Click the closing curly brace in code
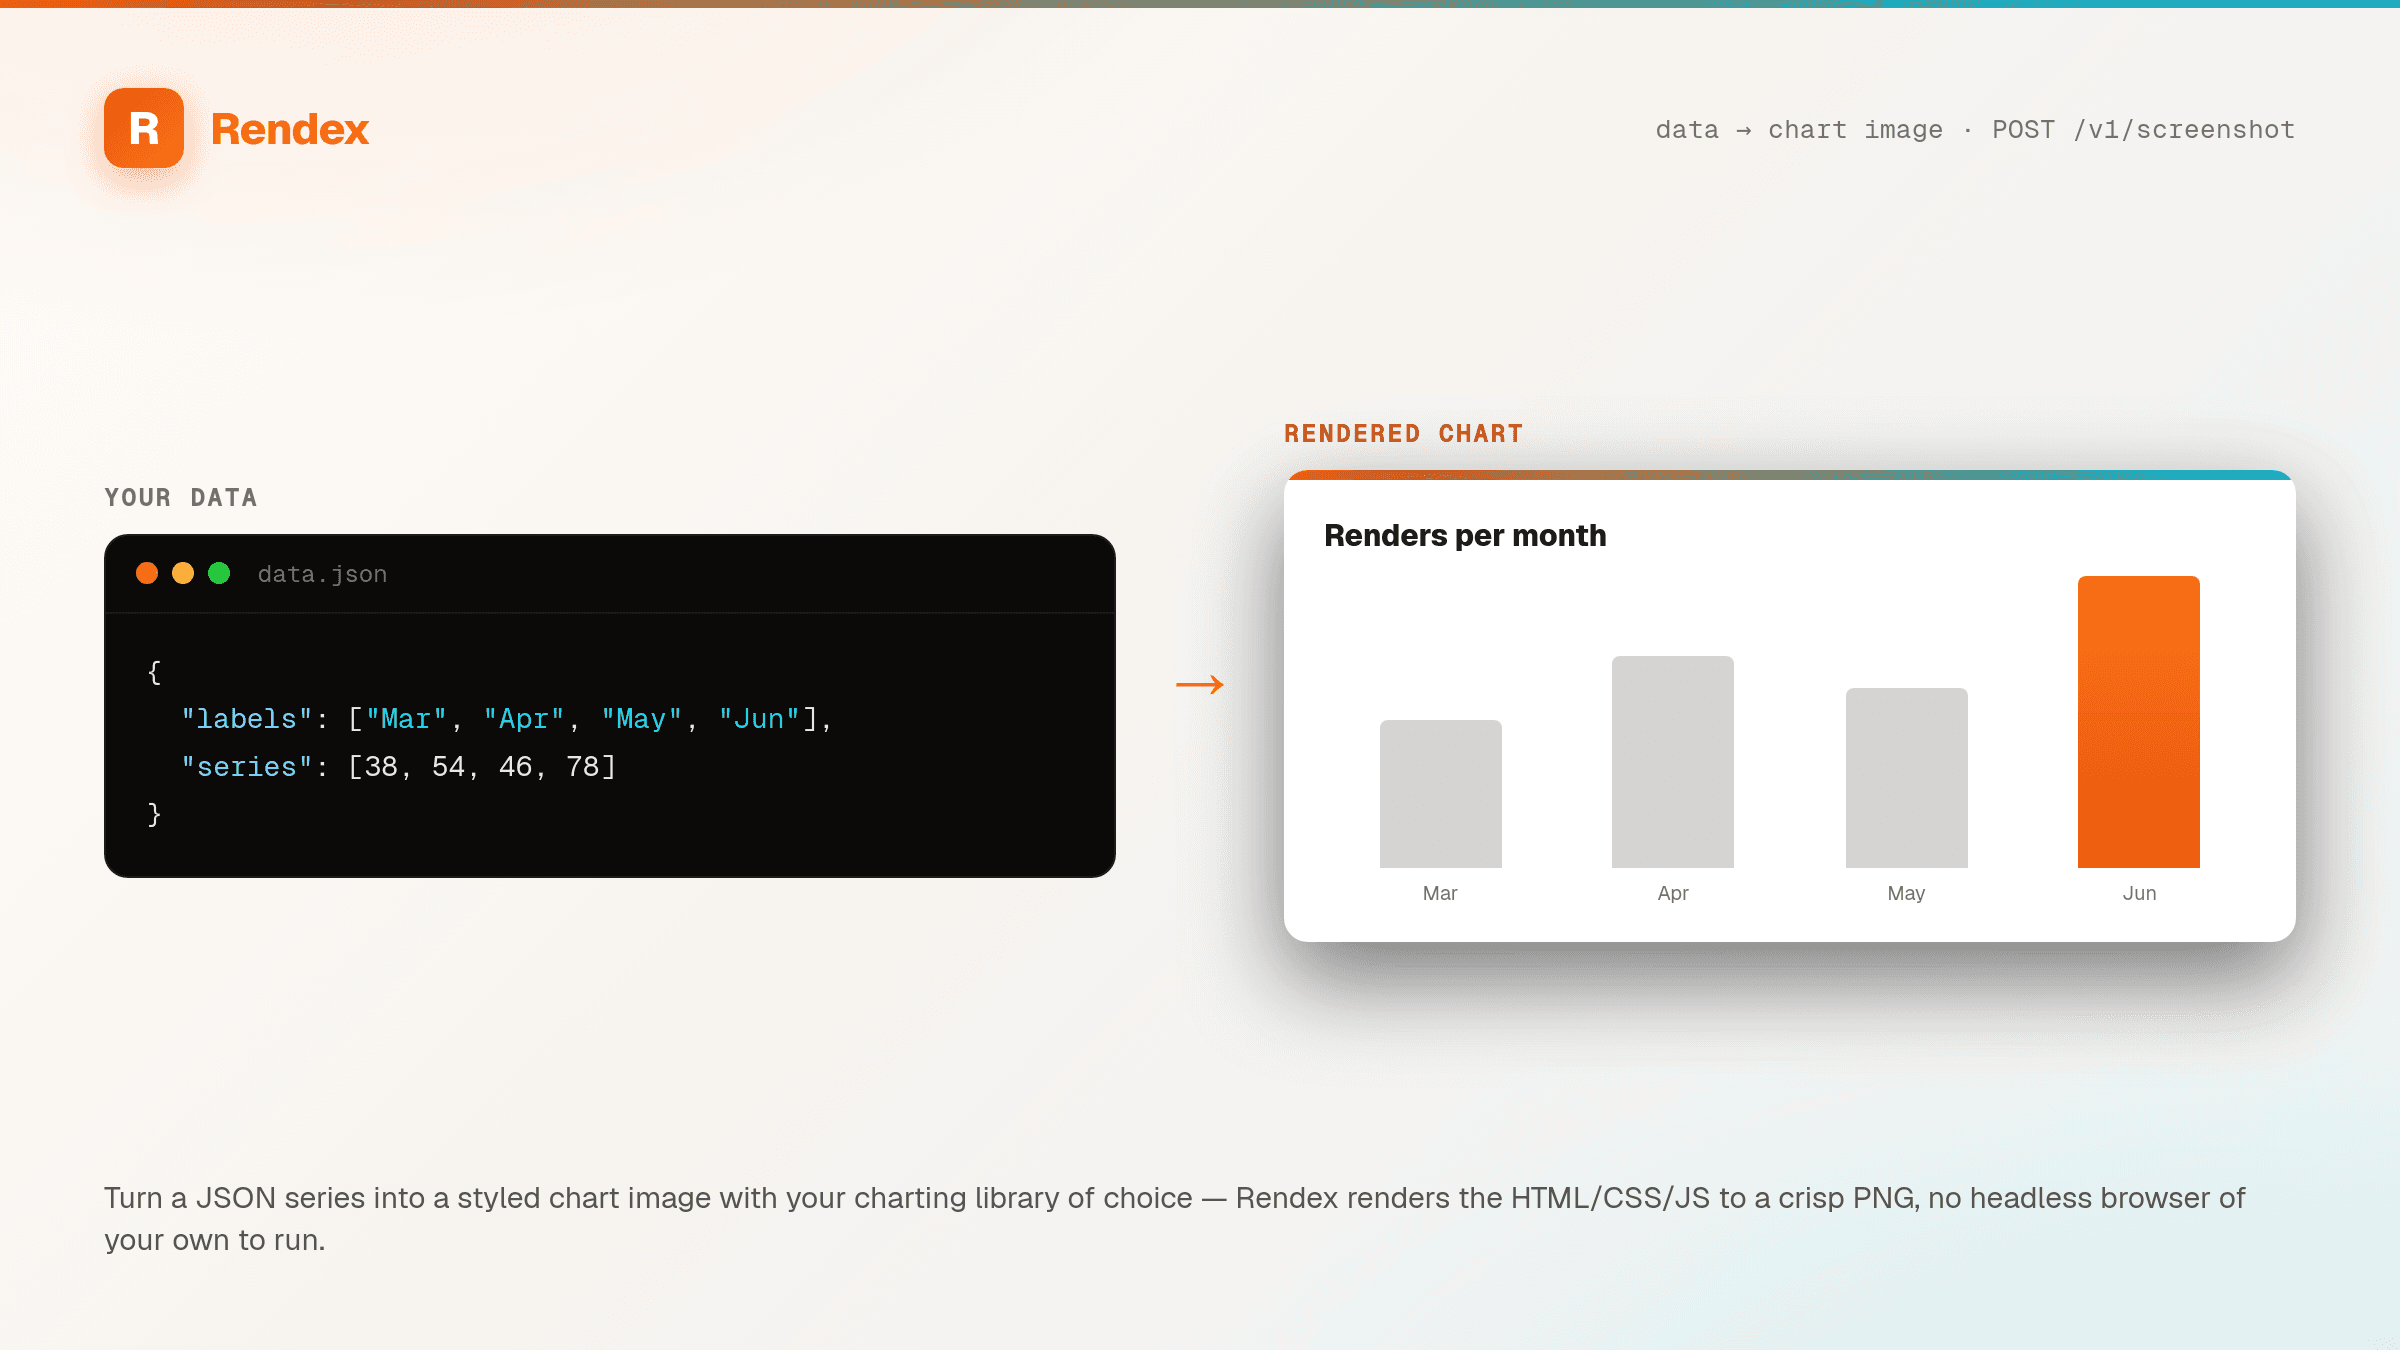Image resolution: width=2400 pixels, height=1350 pixels. 154,814
